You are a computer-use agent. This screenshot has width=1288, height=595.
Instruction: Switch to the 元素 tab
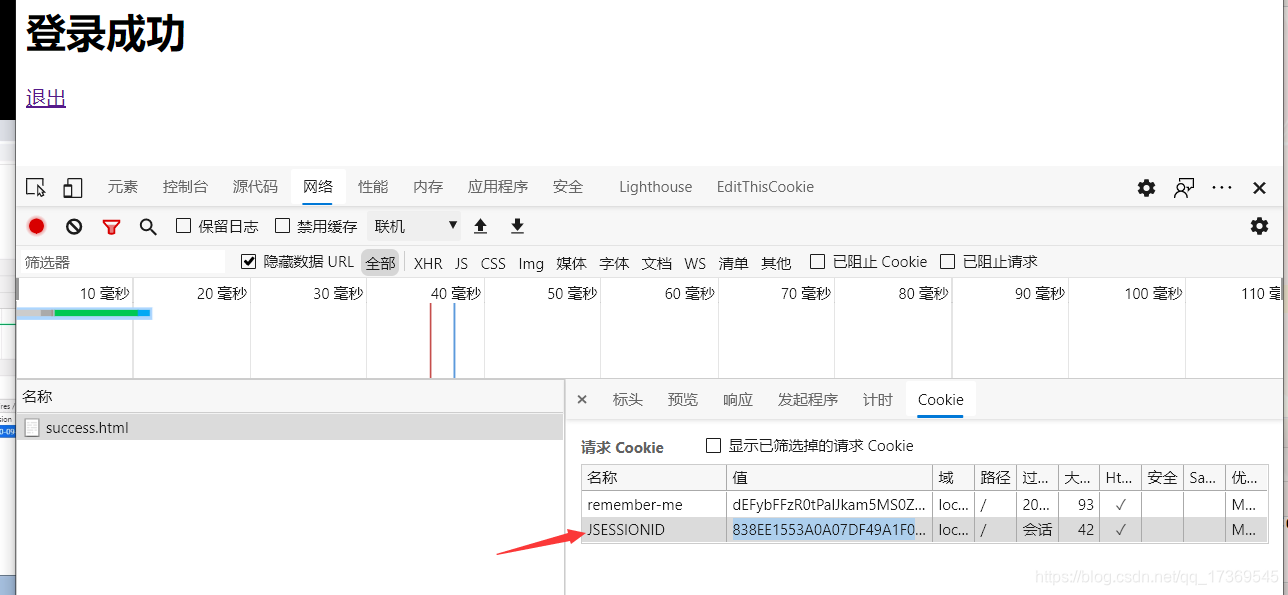tap(123, 187)
